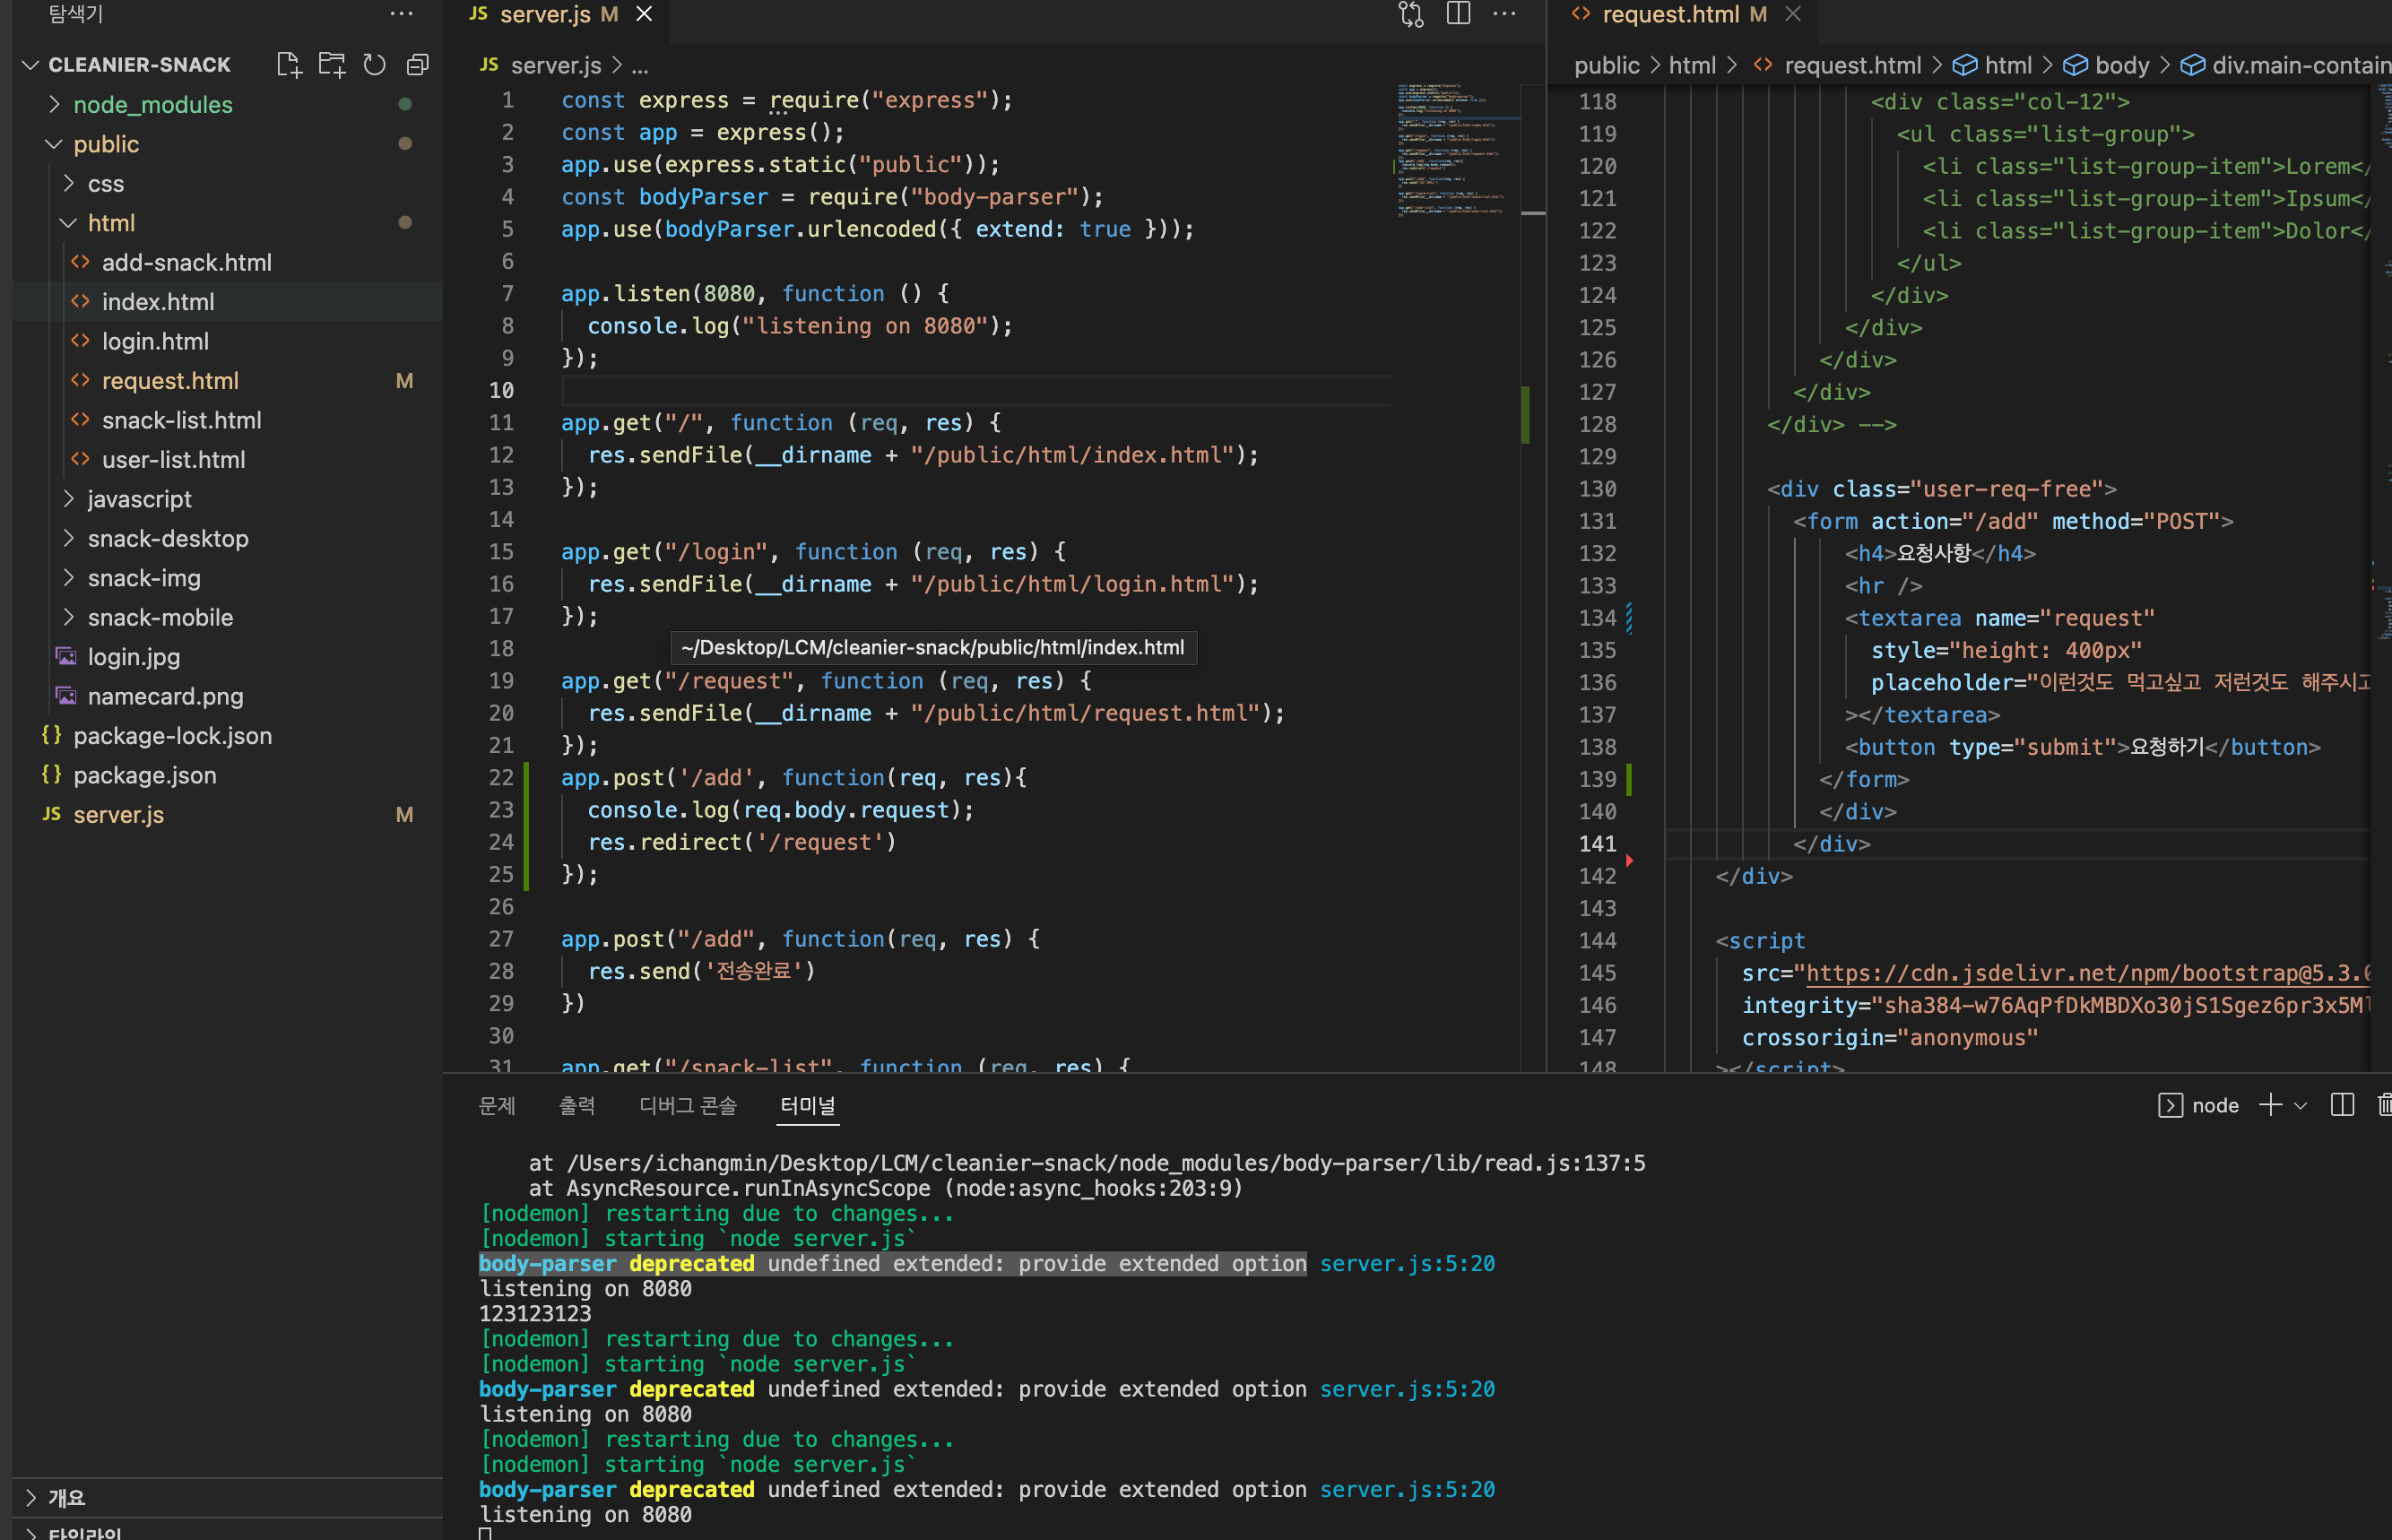
Task: Open terminal launch profile dropdown arrow
Action: click(2300, 1106)
